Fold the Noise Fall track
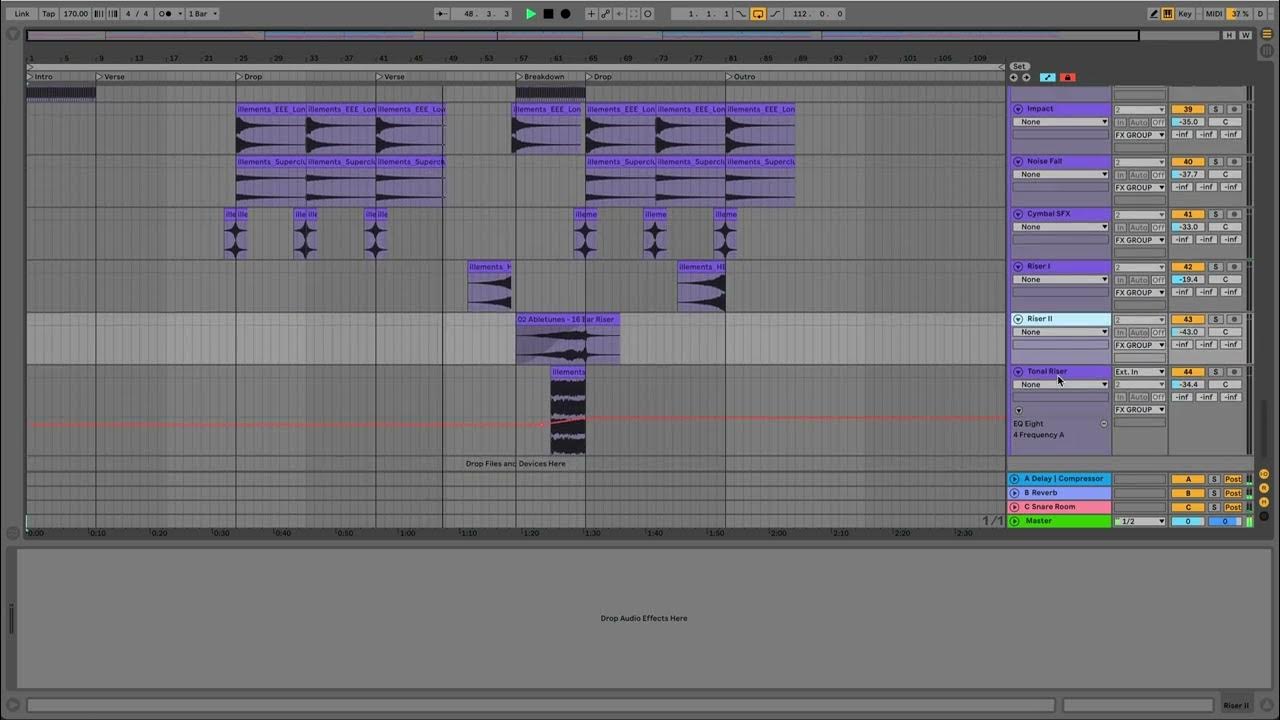Viewport: 1280px width, 720px height. coord(1018,161)
